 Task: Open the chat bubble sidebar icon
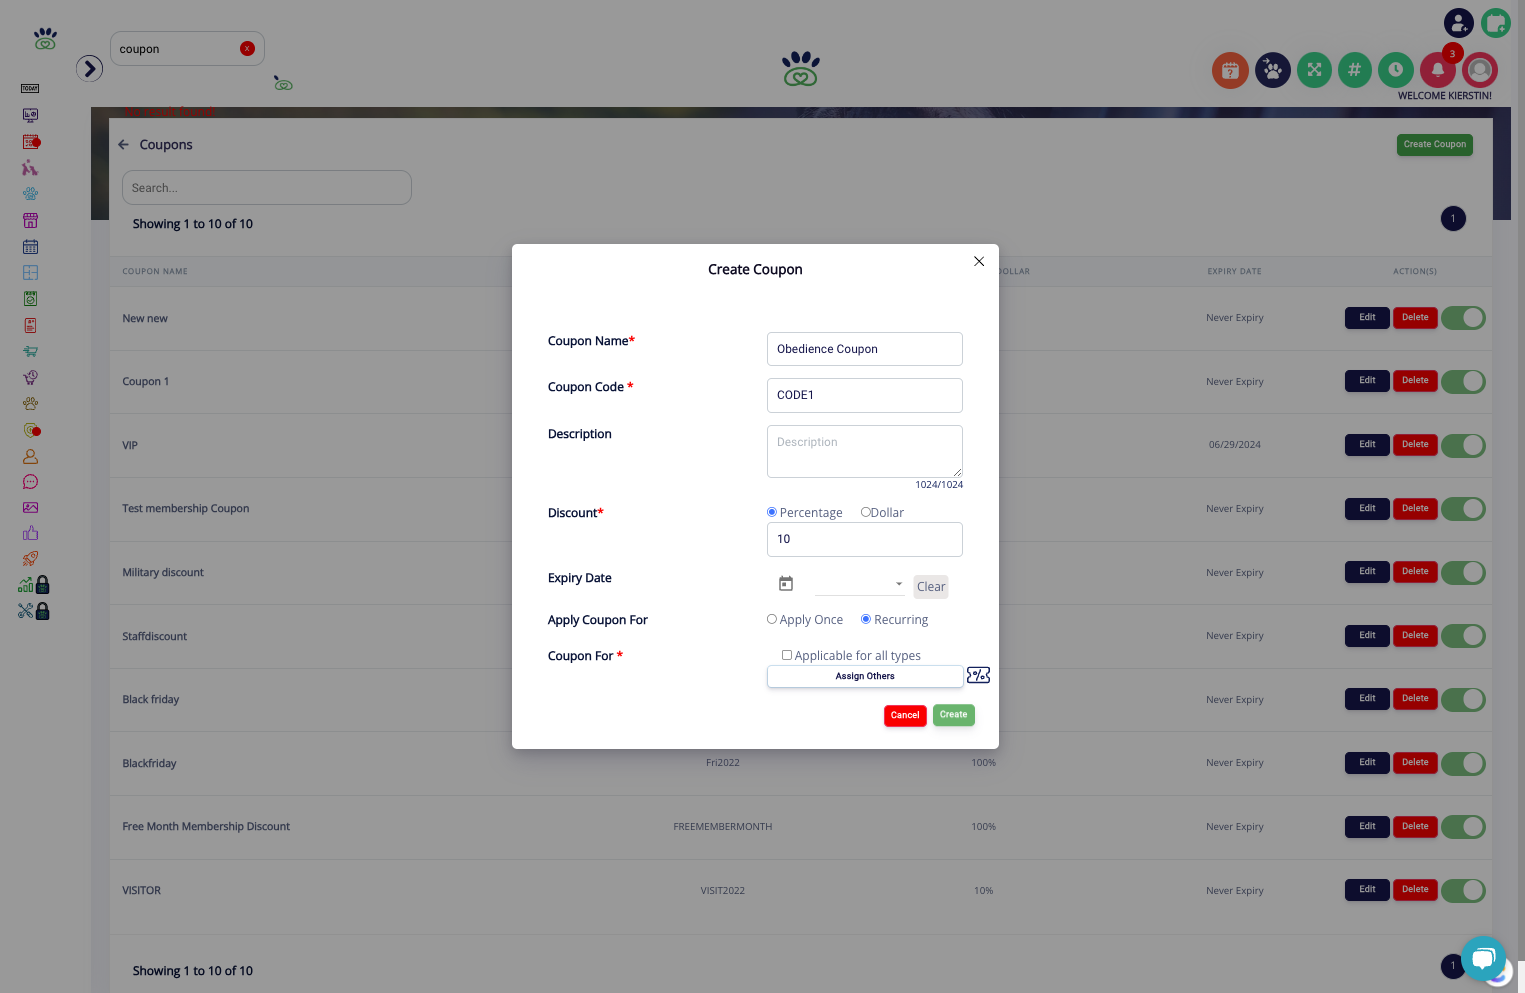point(30,482)
